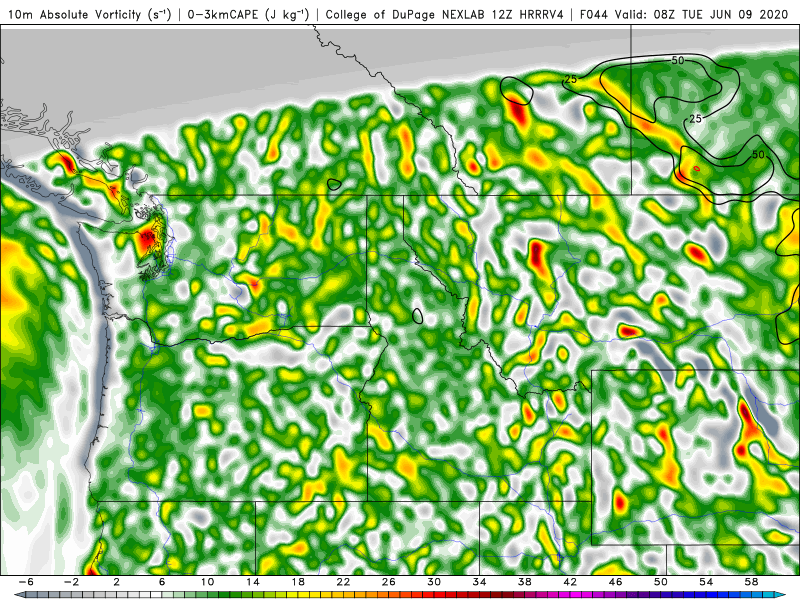Click the colorbar tick label "6"

point(162,582)
